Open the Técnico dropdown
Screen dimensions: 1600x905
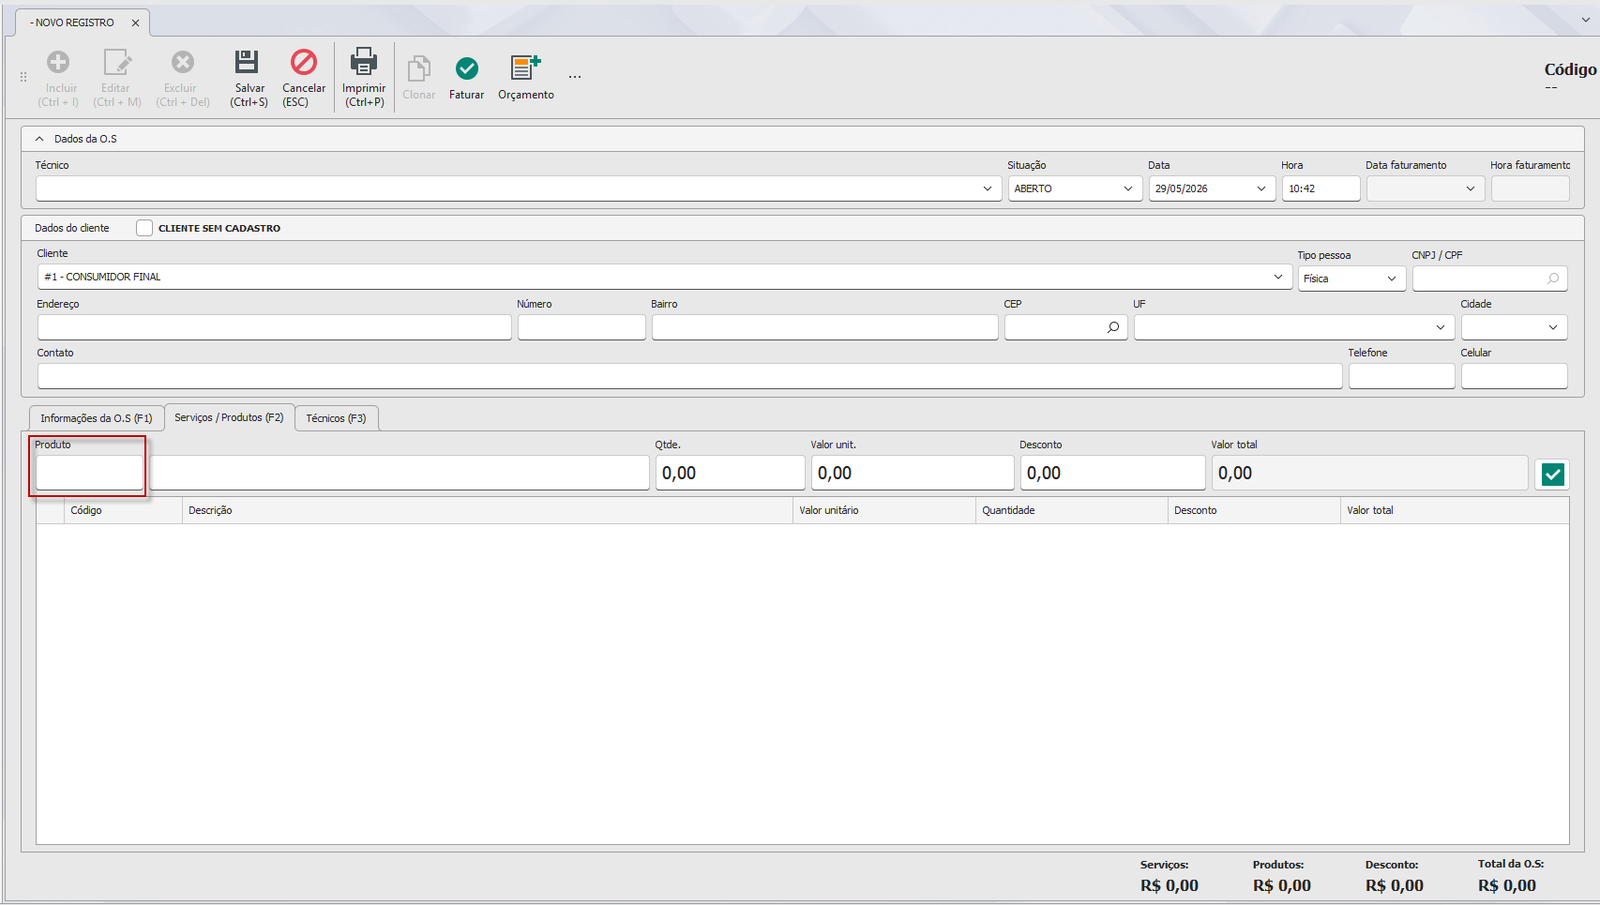tap(987, 189)
